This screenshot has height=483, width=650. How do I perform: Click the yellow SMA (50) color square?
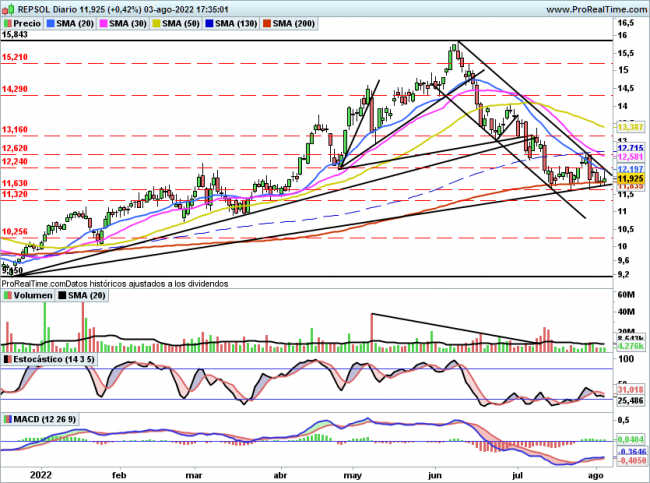tap(156, 24)
